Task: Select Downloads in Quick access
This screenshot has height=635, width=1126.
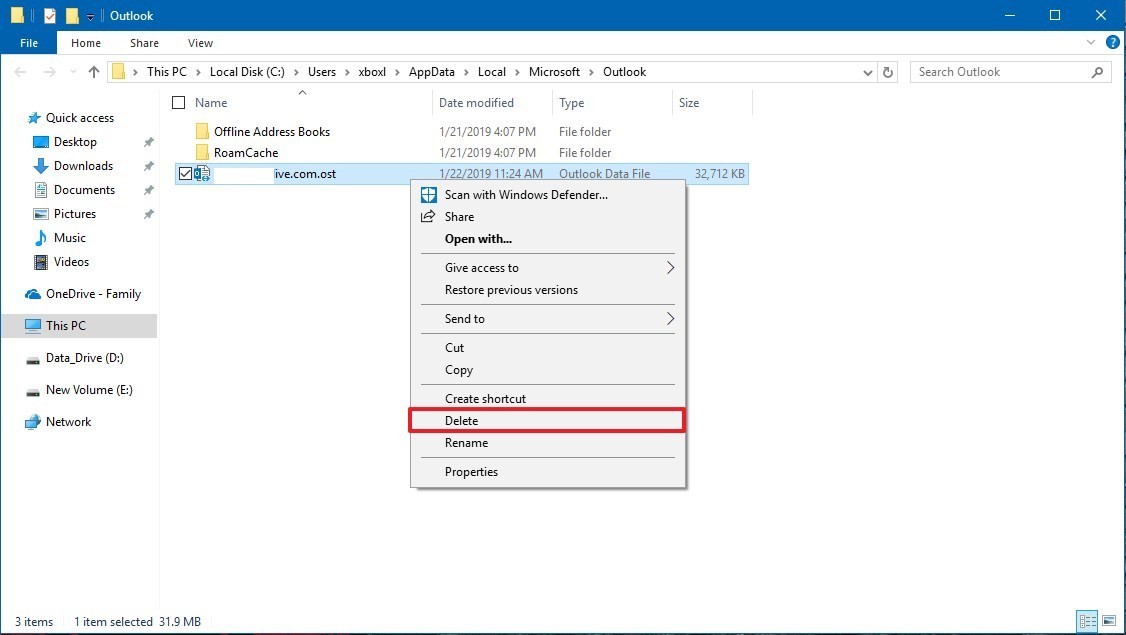Action: pyautogui.click(x=83, y=166)
